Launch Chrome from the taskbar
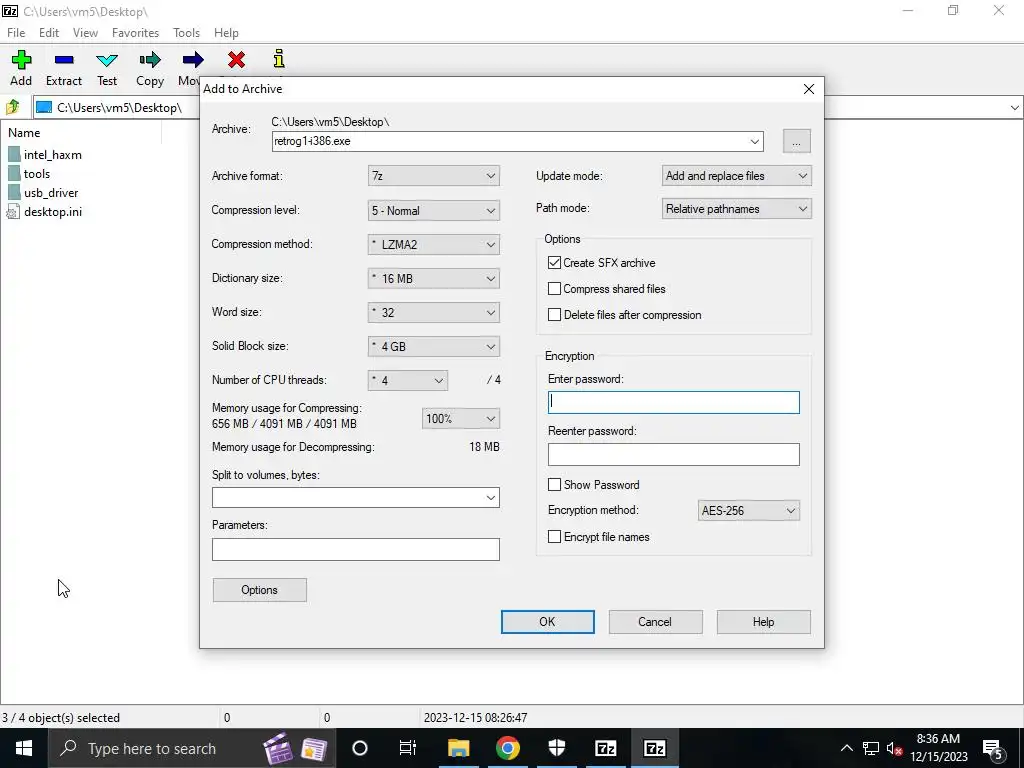 [507, 748]
